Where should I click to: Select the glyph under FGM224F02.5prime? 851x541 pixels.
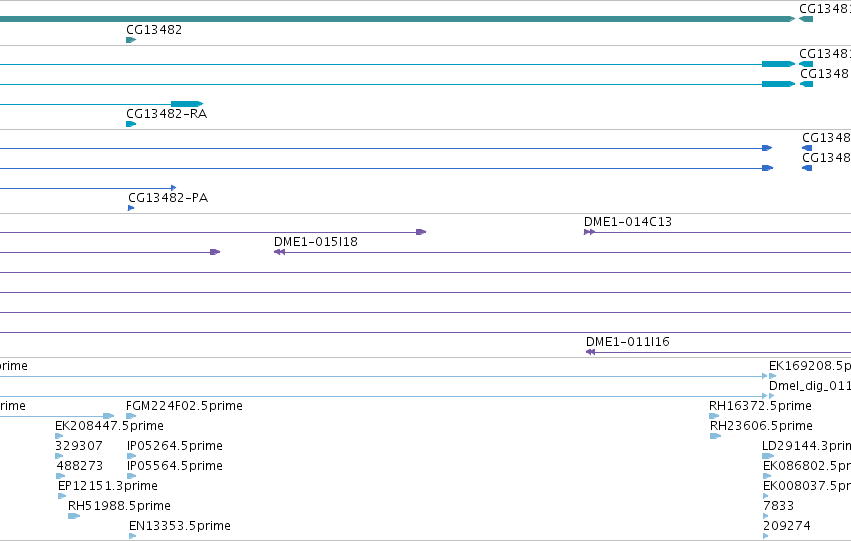click(131, 416)
